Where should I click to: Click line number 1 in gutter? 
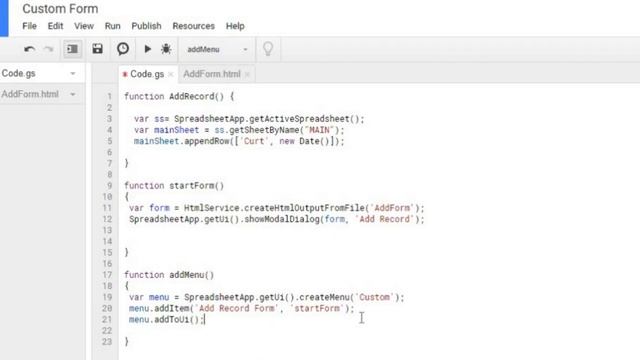109,96
